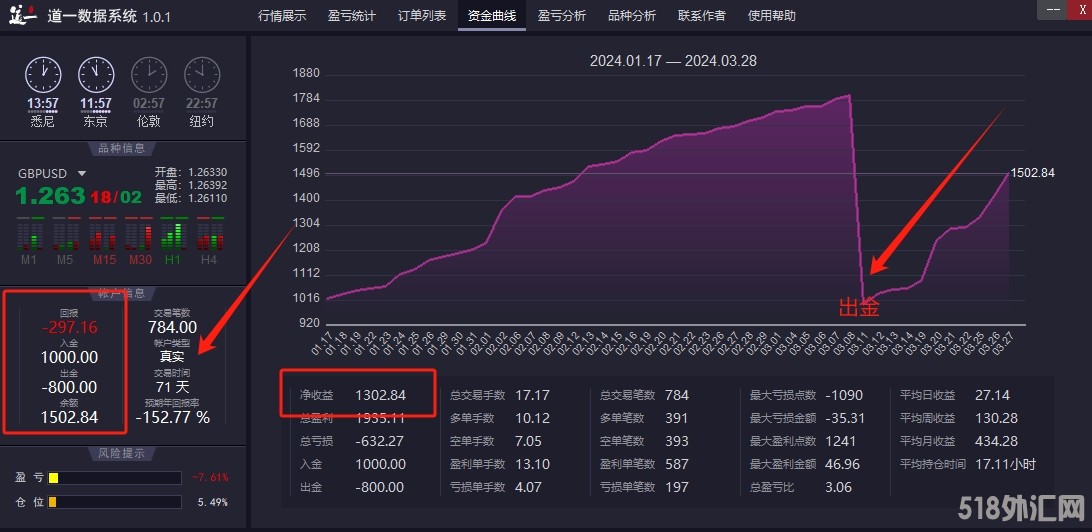
Task: Go to the 盈亏分析 tab
Action: (561, 16)
